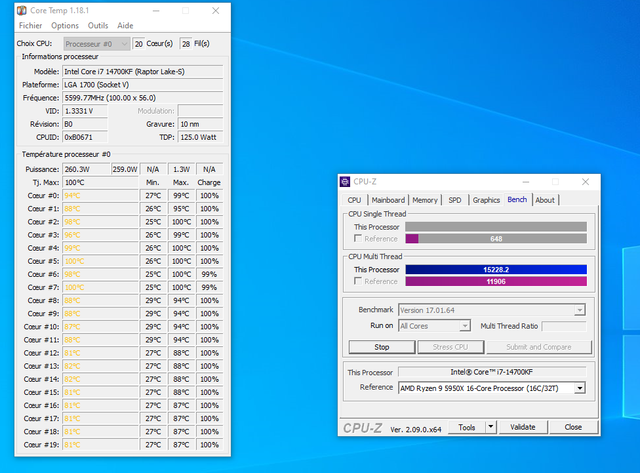Click the Multi Thread Ratio field
Viewport: 640px width, 473px height.
pos(564,326)
